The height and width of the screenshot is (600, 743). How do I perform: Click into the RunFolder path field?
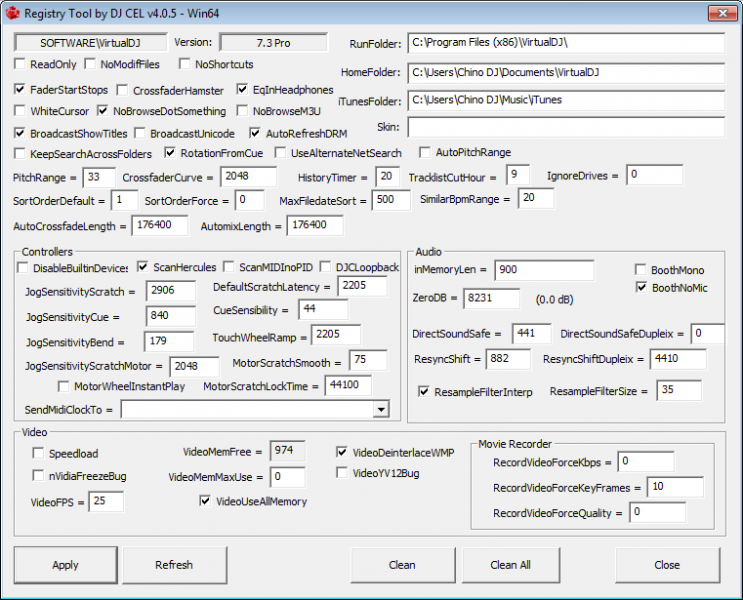(x=566, y=43)
